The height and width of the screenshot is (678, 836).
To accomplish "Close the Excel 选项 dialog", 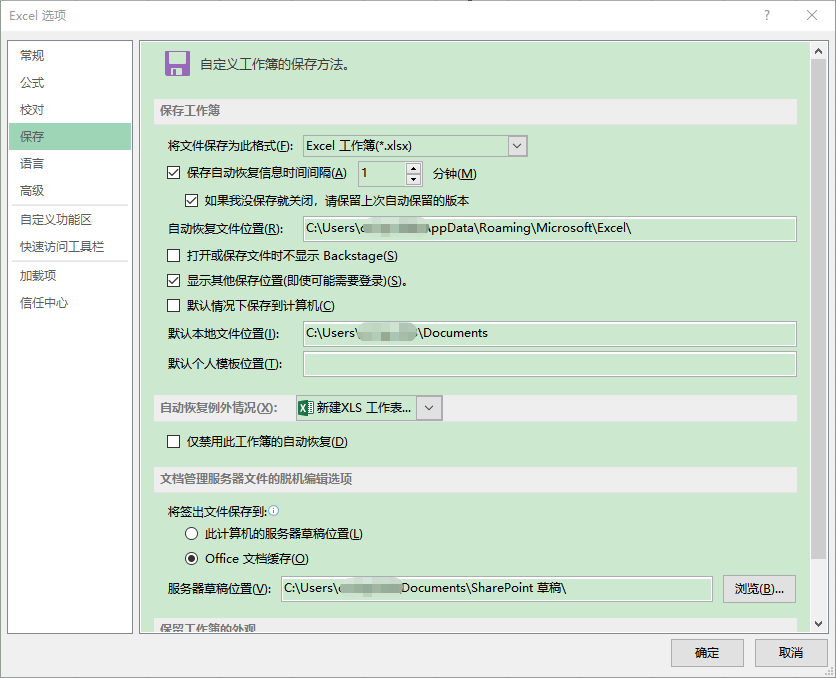I will coord(811,15).
